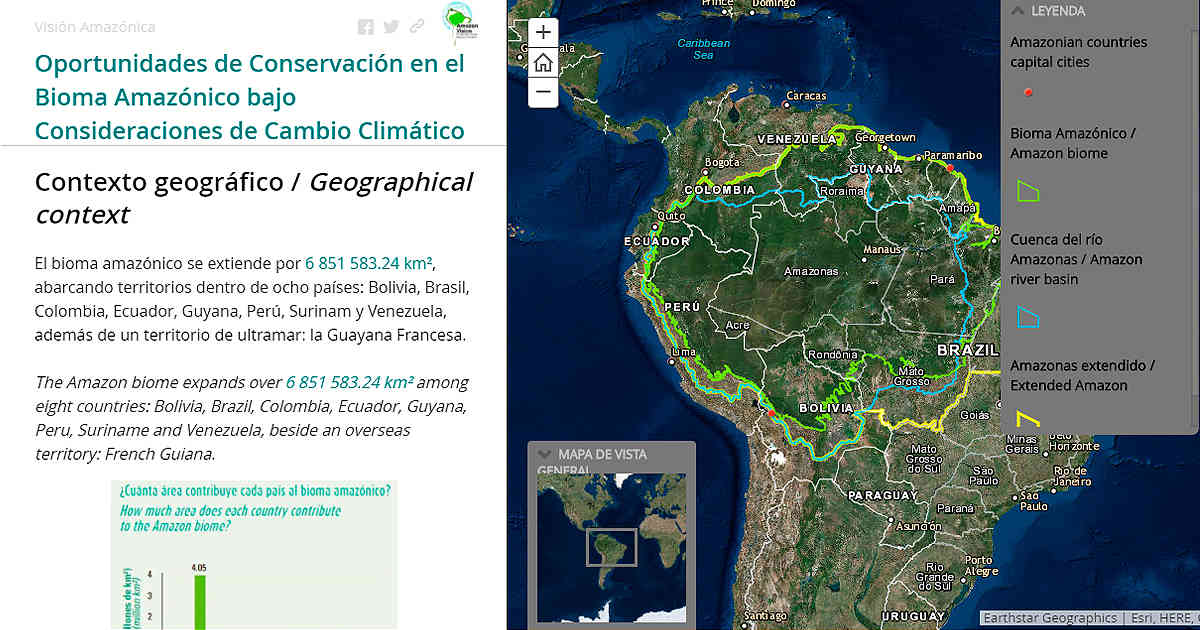Screen dimensions: 1200x630
Task: Reset map to default home extent
Action: tap(542, 63)
